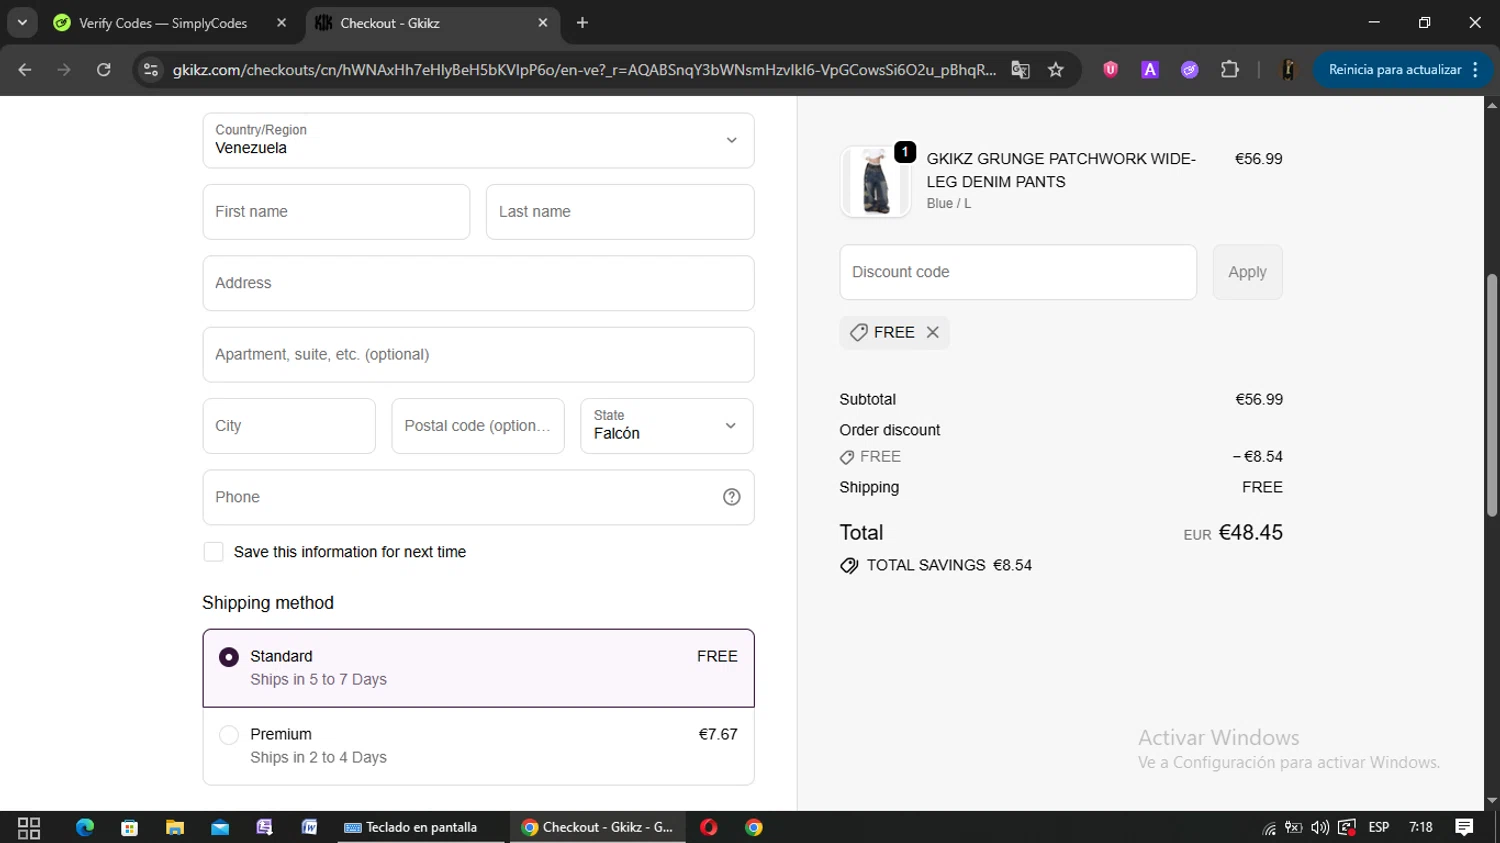Viewport: 1500px width, 843px height.
Task: Open the purple A extension icon
Action: pos(1150,70)
